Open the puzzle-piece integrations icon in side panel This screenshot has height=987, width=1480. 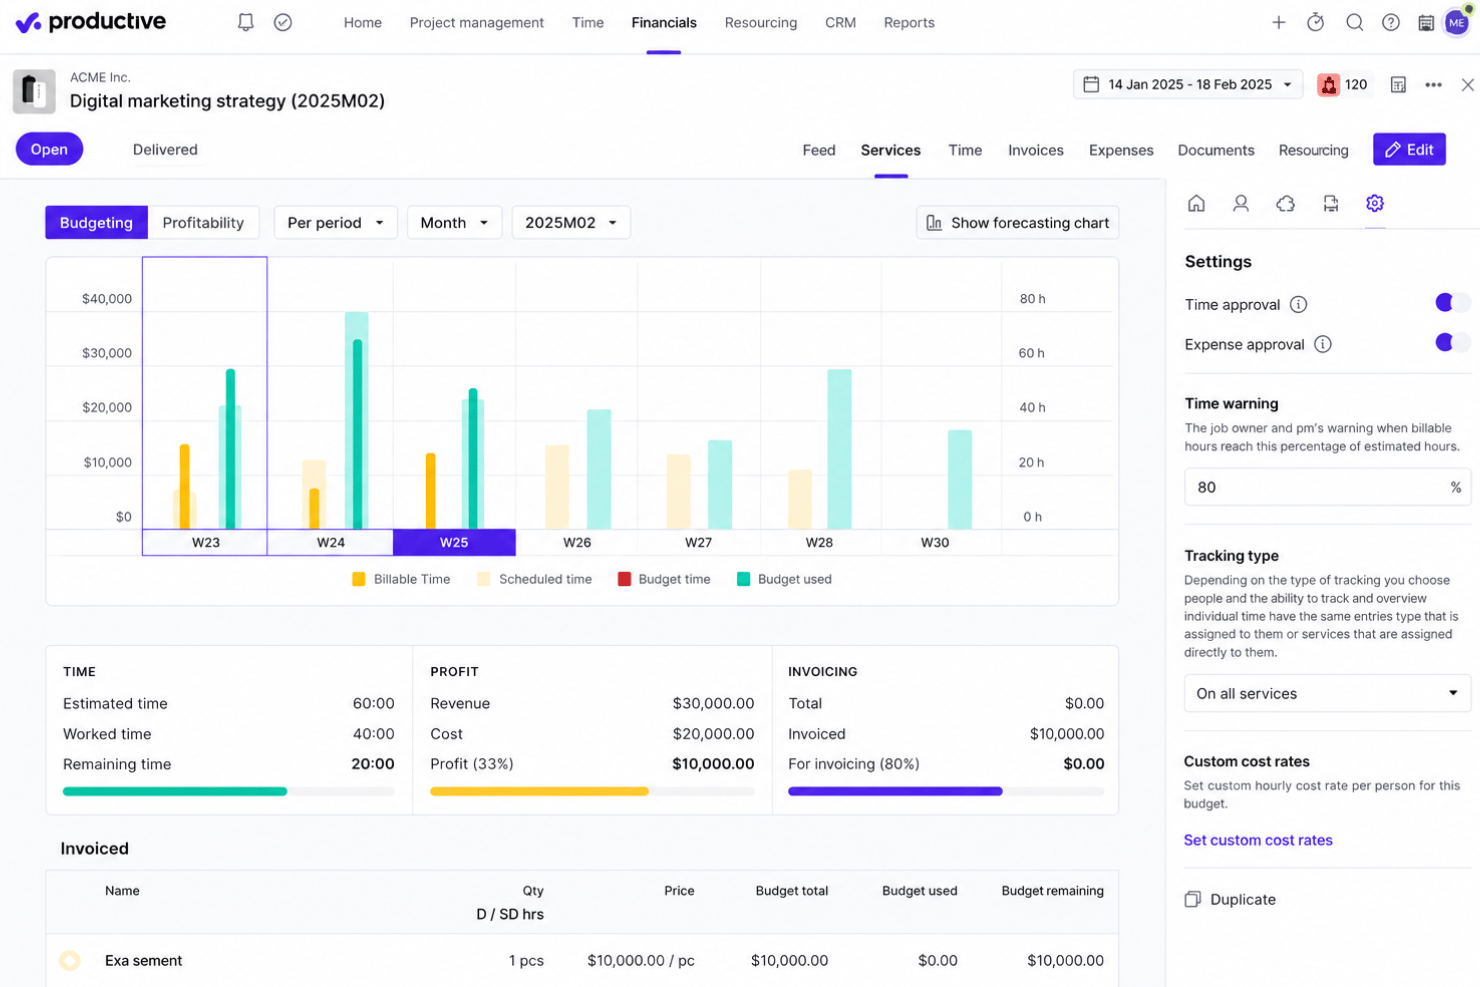(x=1286, y=203)
